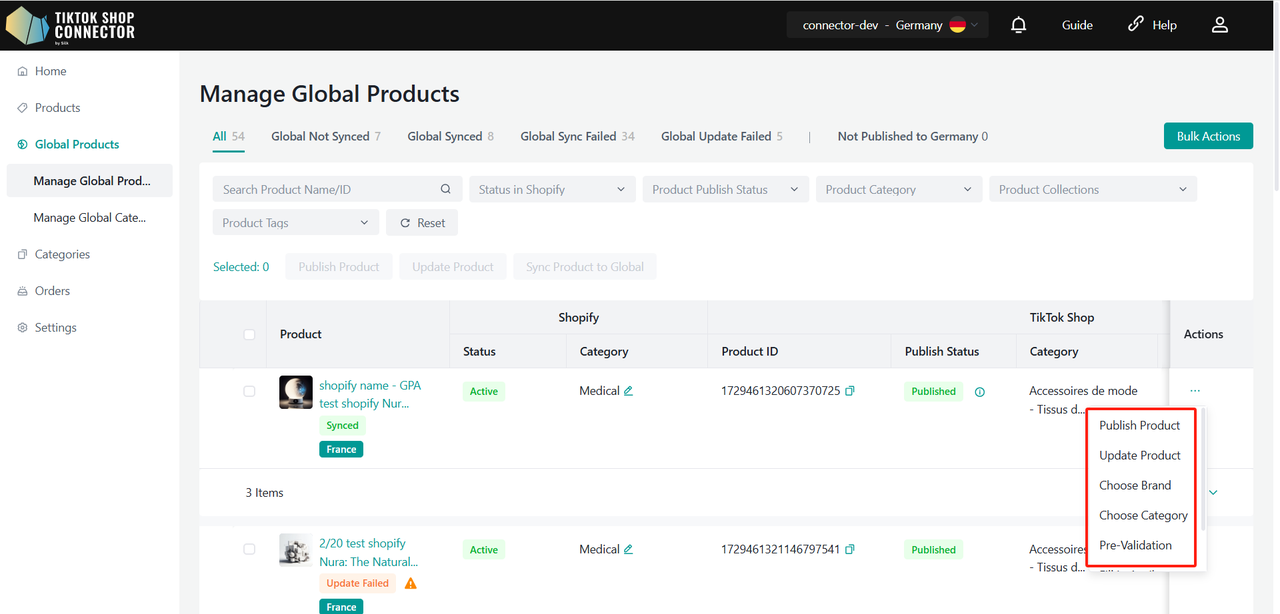1280x614 pixels.
Task: Open the Status in Shopify dropdown
Action: pyautogui.click(x=552, y=189)
